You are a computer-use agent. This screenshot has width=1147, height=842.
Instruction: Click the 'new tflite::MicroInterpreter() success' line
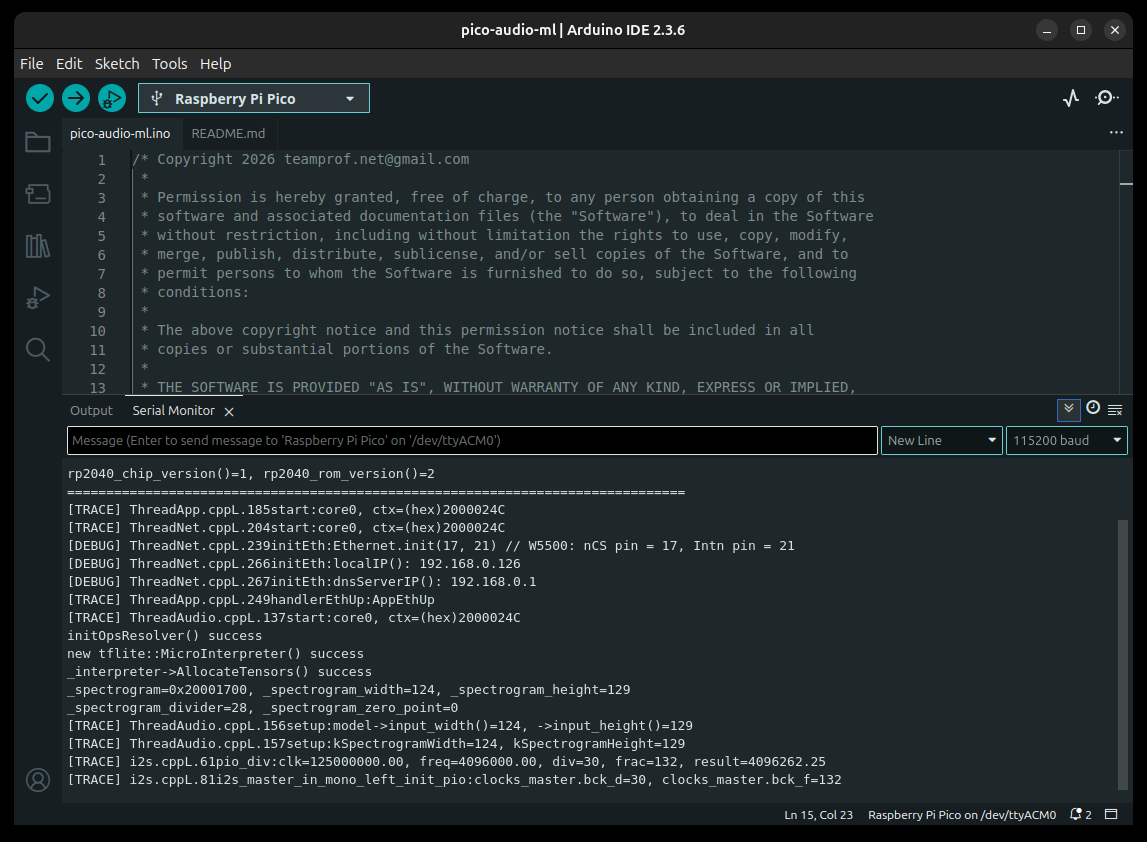pyautogui.click(x=216, y=653)
